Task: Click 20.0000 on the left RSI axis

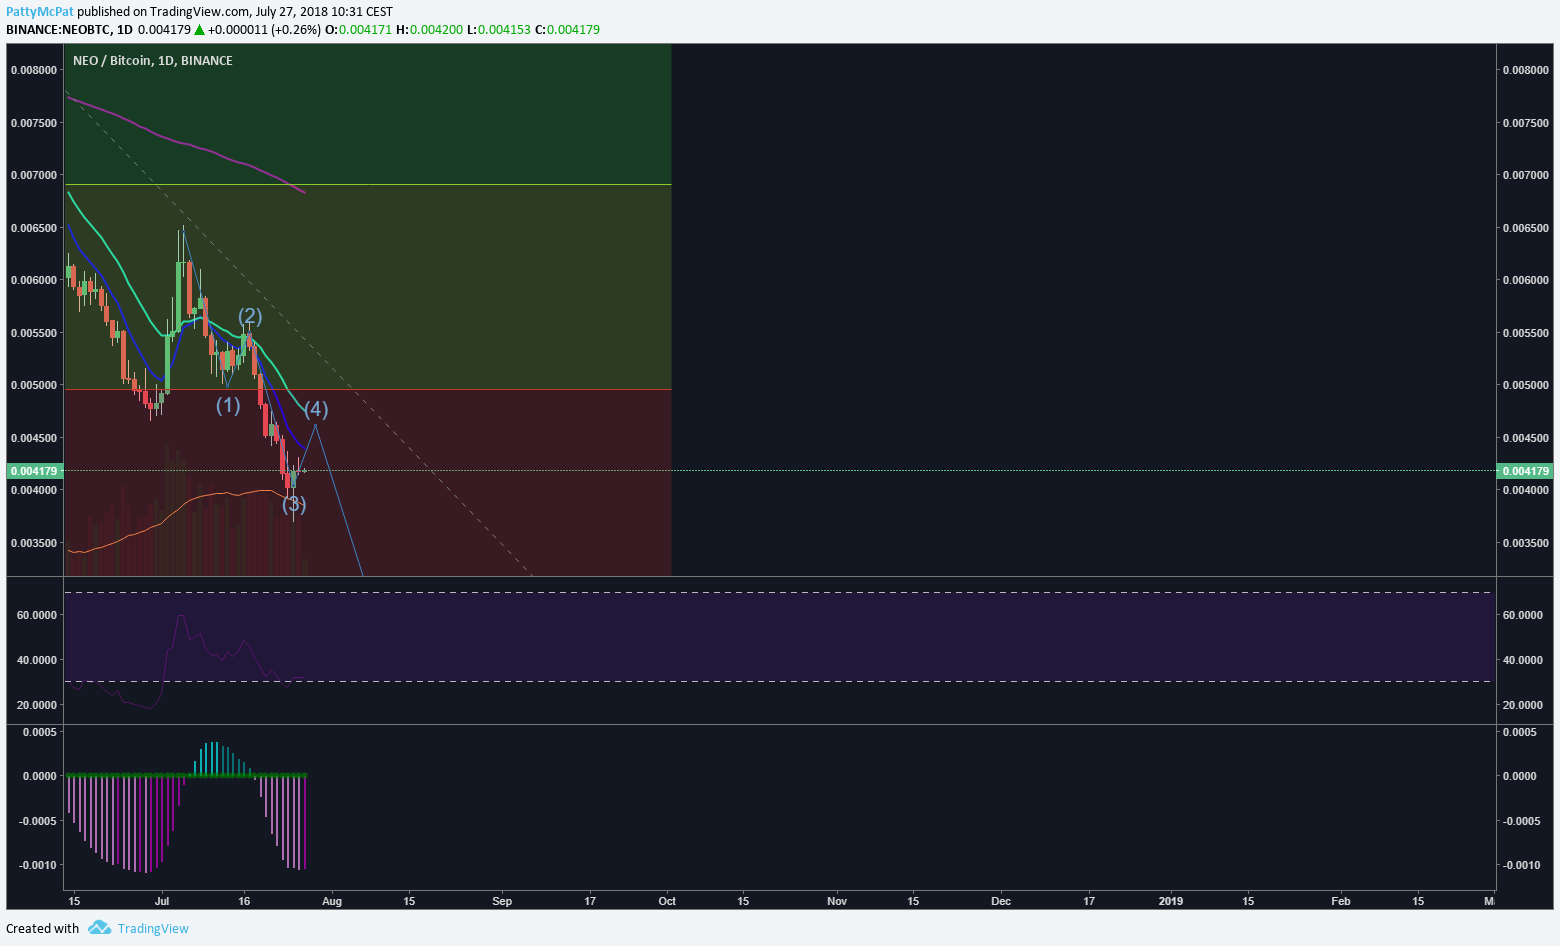Action: click(x=37, y=705)
